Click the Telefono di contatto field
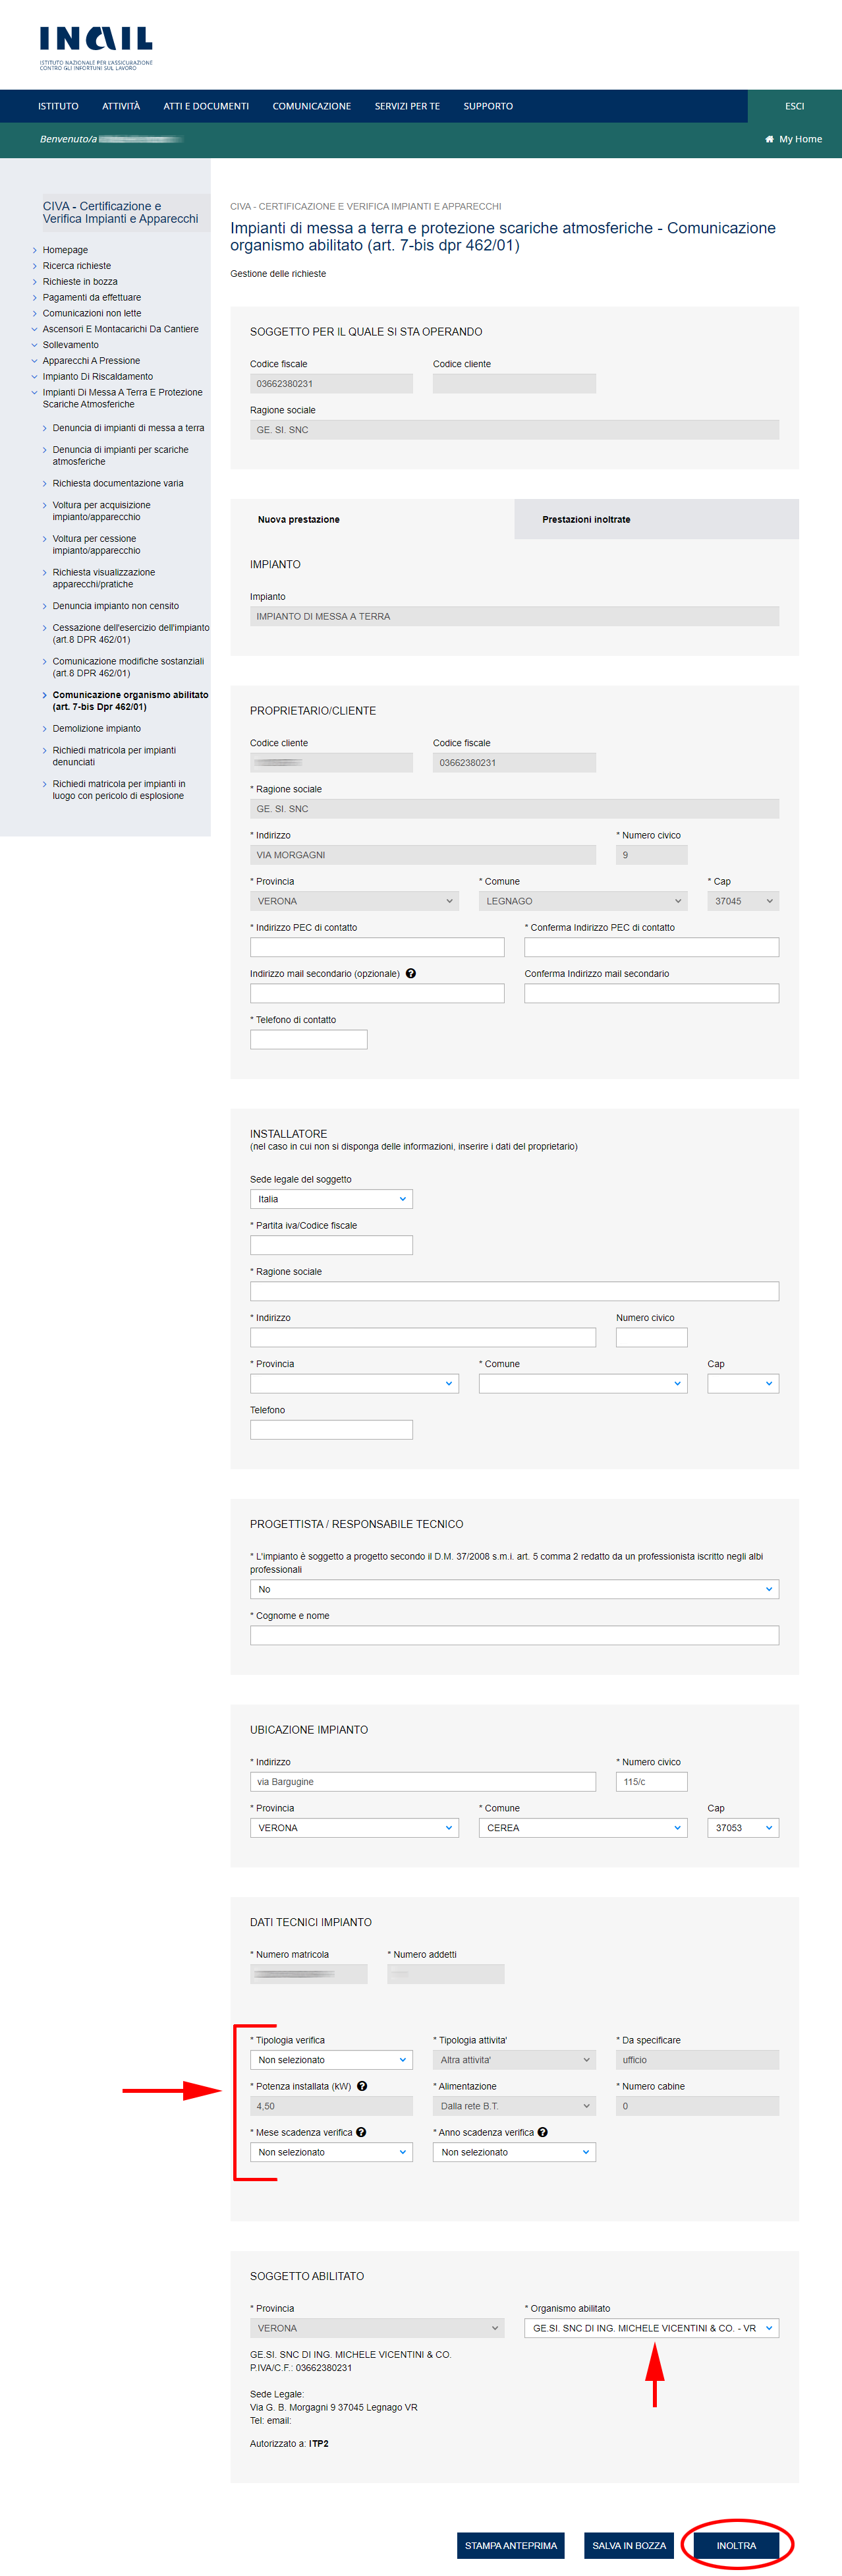 click(308, 1040)
